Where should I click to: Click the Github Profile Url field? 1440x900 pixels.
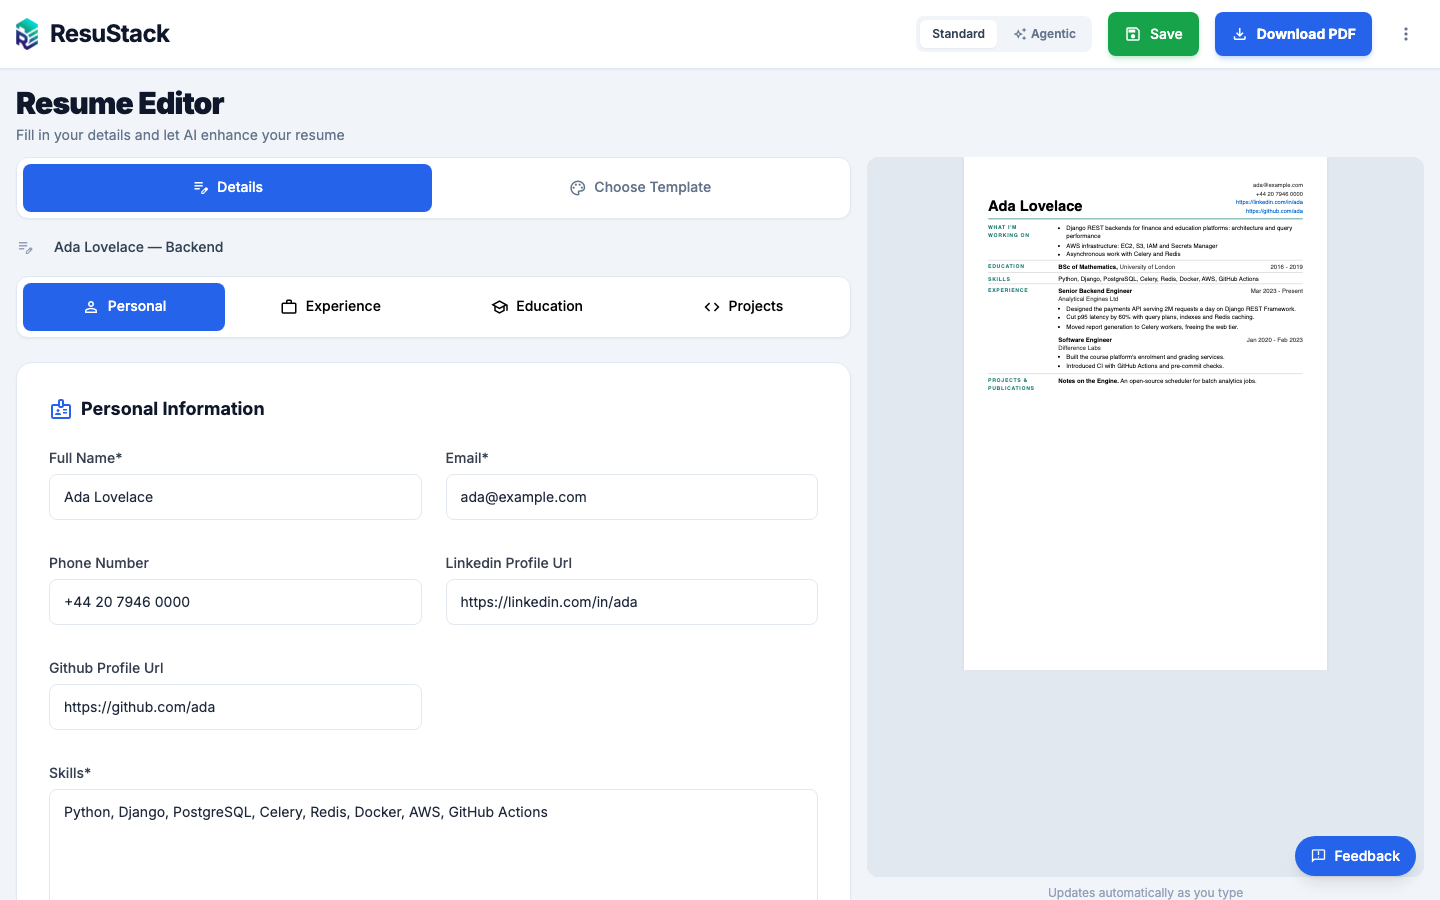[x=235, y=707]
